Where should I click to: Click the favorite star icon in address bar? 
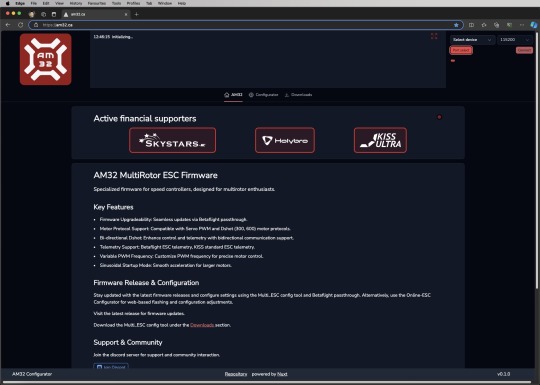[x=456, y=25]
